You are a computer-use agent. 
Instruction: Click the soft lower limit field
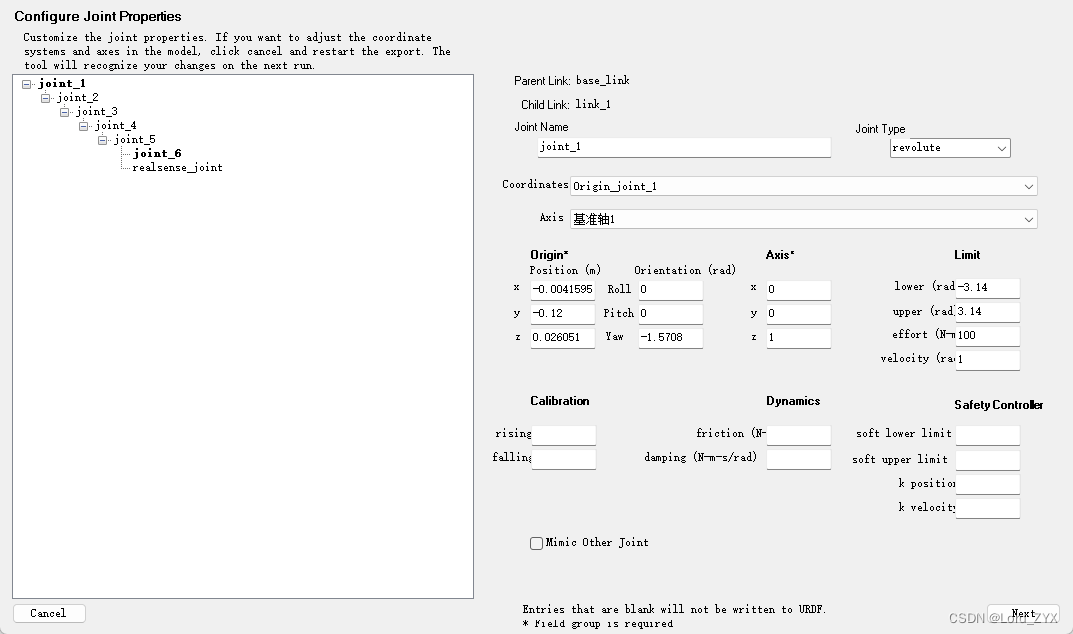coord(987,435)
